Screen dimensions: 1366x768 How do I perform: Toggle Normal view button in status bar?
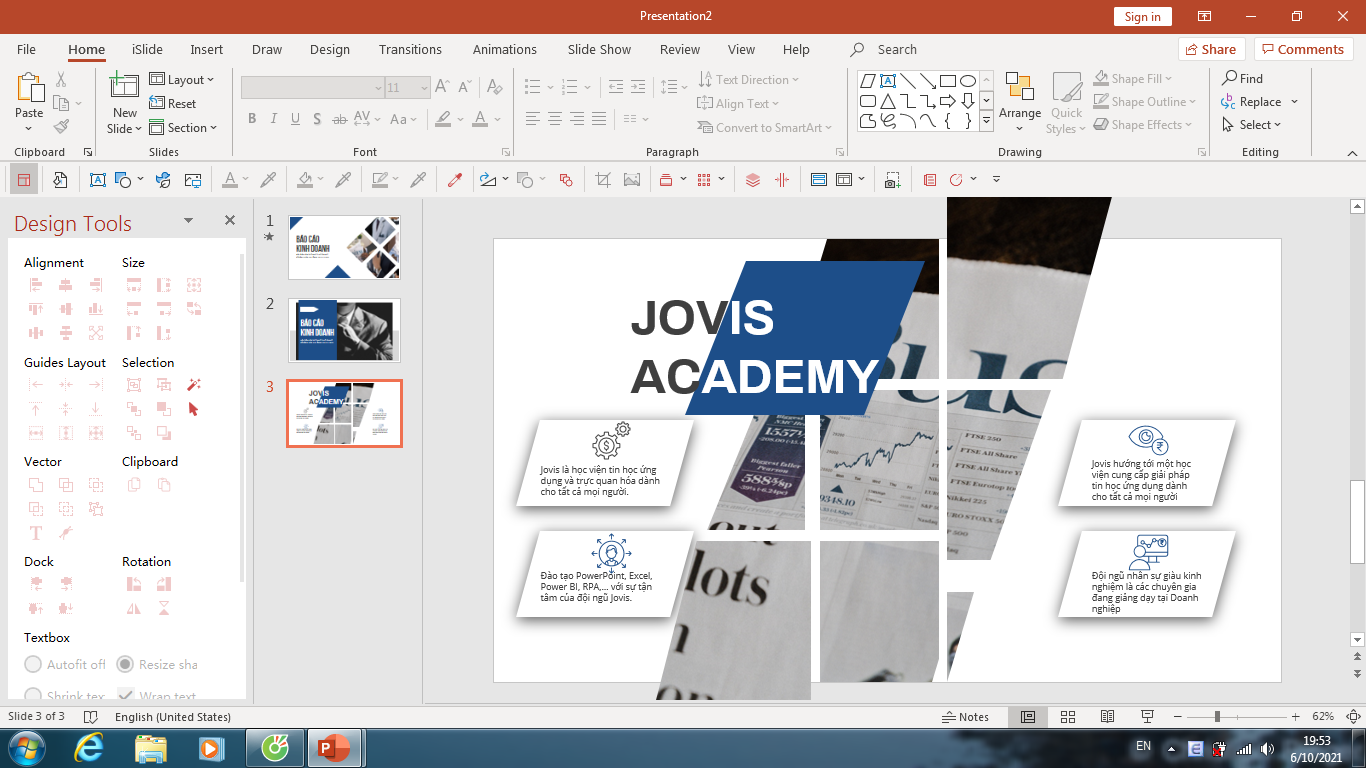coord(1027,717)
